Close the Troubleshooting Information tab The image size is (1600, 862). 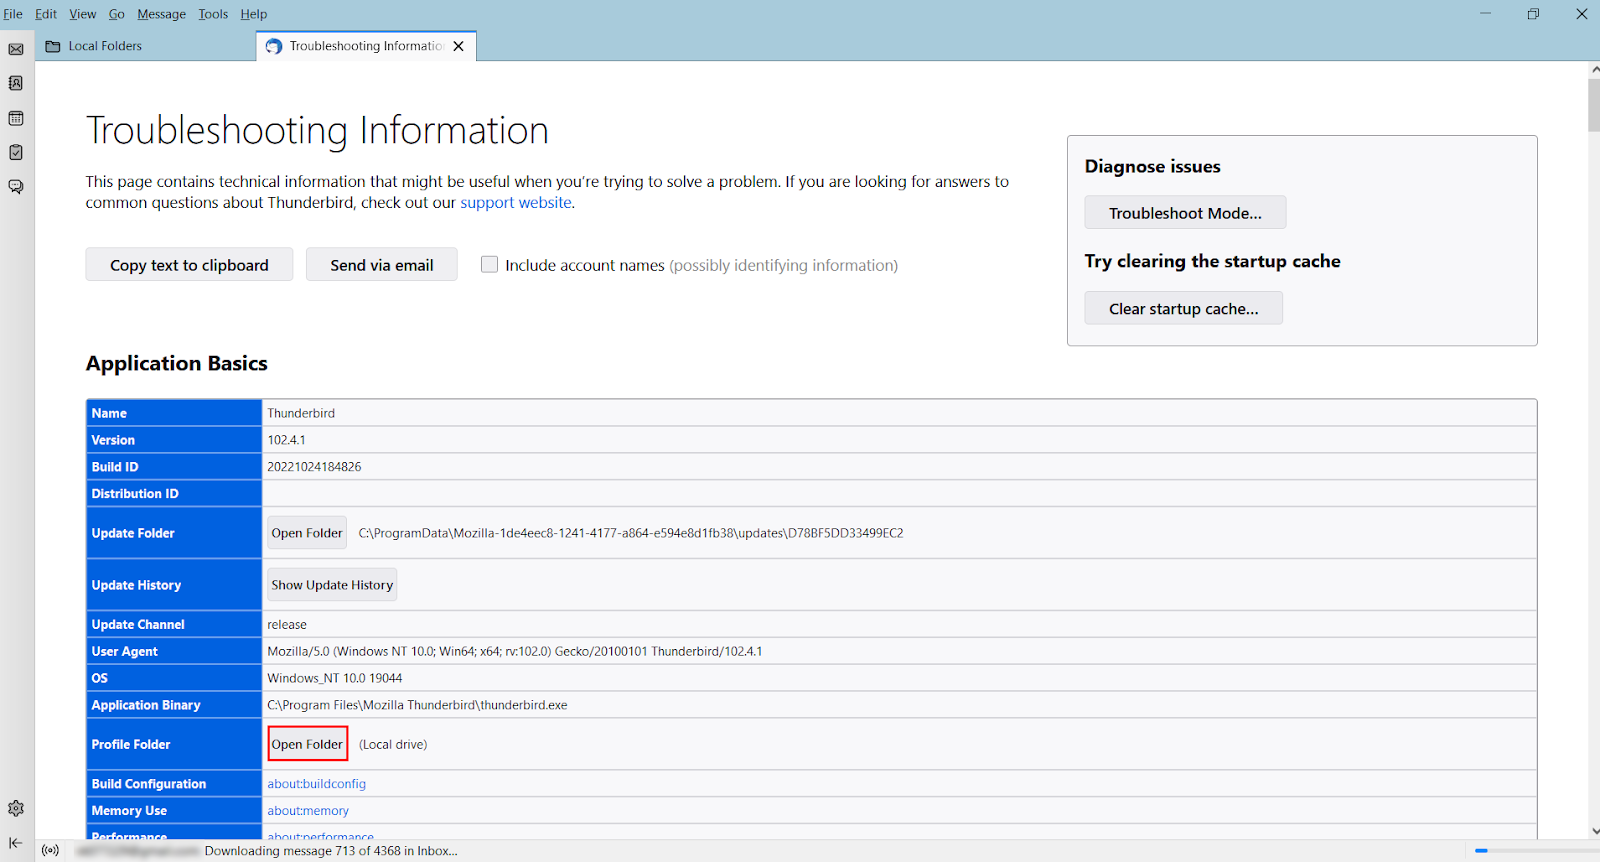(459, 46)
